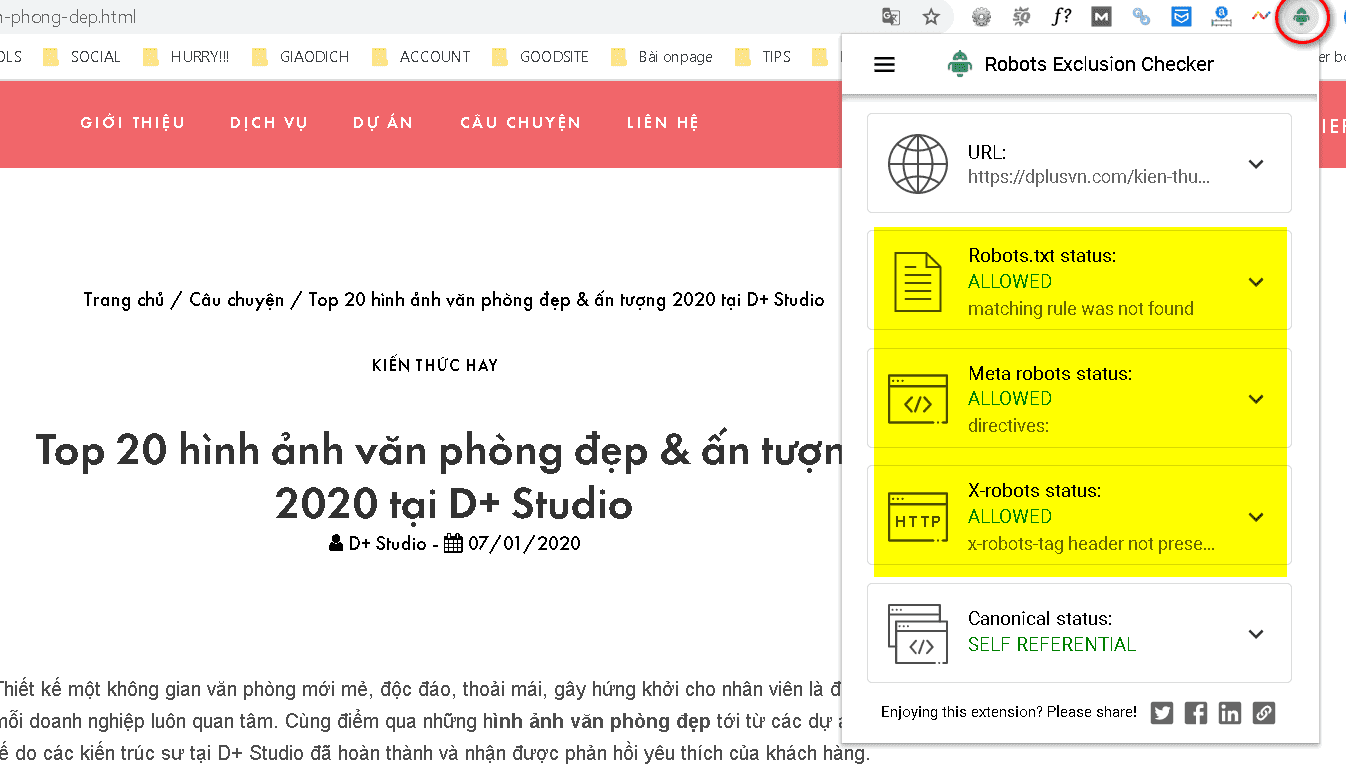Open the DỊCH VỤ menu item
Image resolution: width=1346 pixels, height=779 pixels.
pyautogui.click(x=269, y=123)
